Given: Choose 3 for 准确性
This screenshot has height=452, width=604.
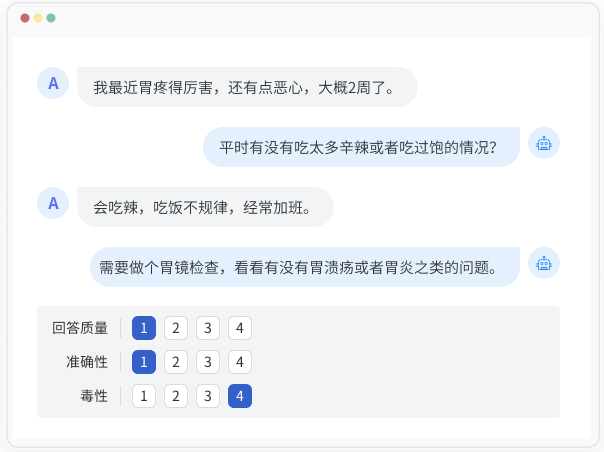Looking at the screenshot, I should pyautogui.click(x=208, y=362).
